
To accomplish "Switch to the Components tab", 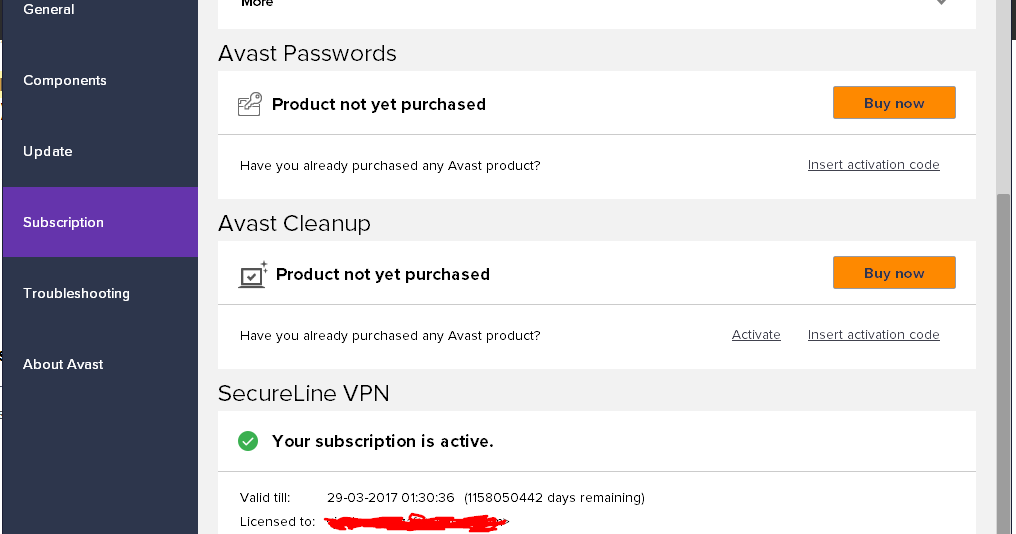I will click(x=65, y=81).
